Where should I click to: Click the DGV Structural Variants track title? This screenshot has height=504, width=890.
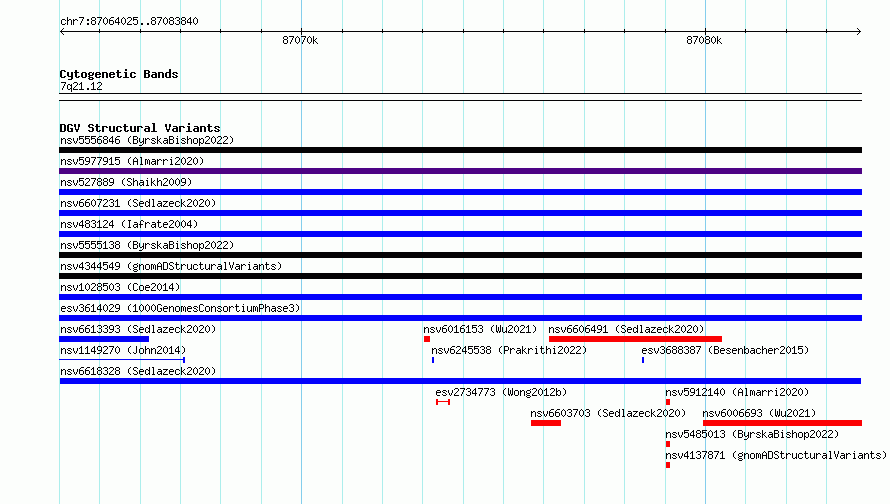point(140,128)
